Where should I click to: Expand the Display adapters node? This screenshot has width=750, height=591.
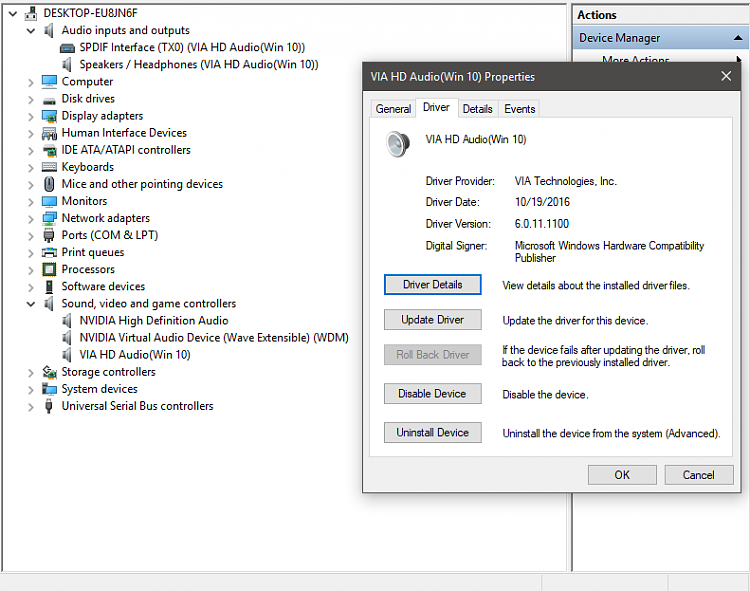pos(31,117)
